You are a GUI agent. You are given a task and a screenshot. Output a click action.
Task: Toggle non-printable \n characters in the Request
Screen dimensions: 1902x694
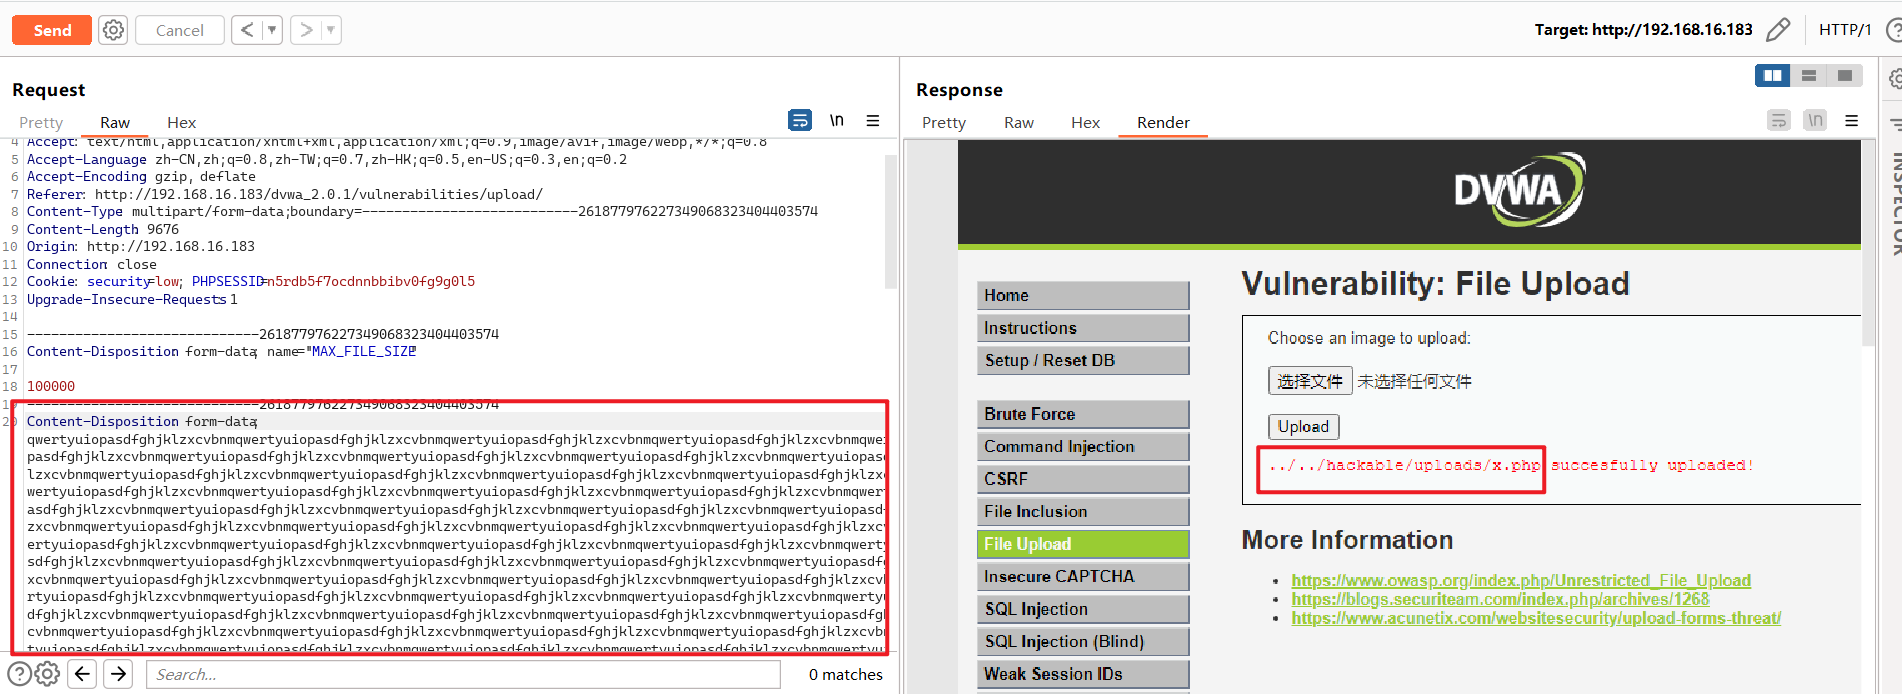(837, 120)
